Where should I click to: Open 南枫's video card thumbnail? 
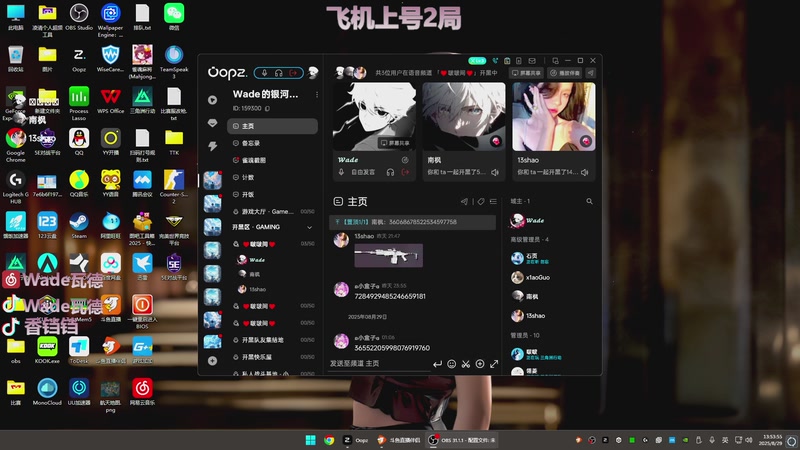click(464, 117)
